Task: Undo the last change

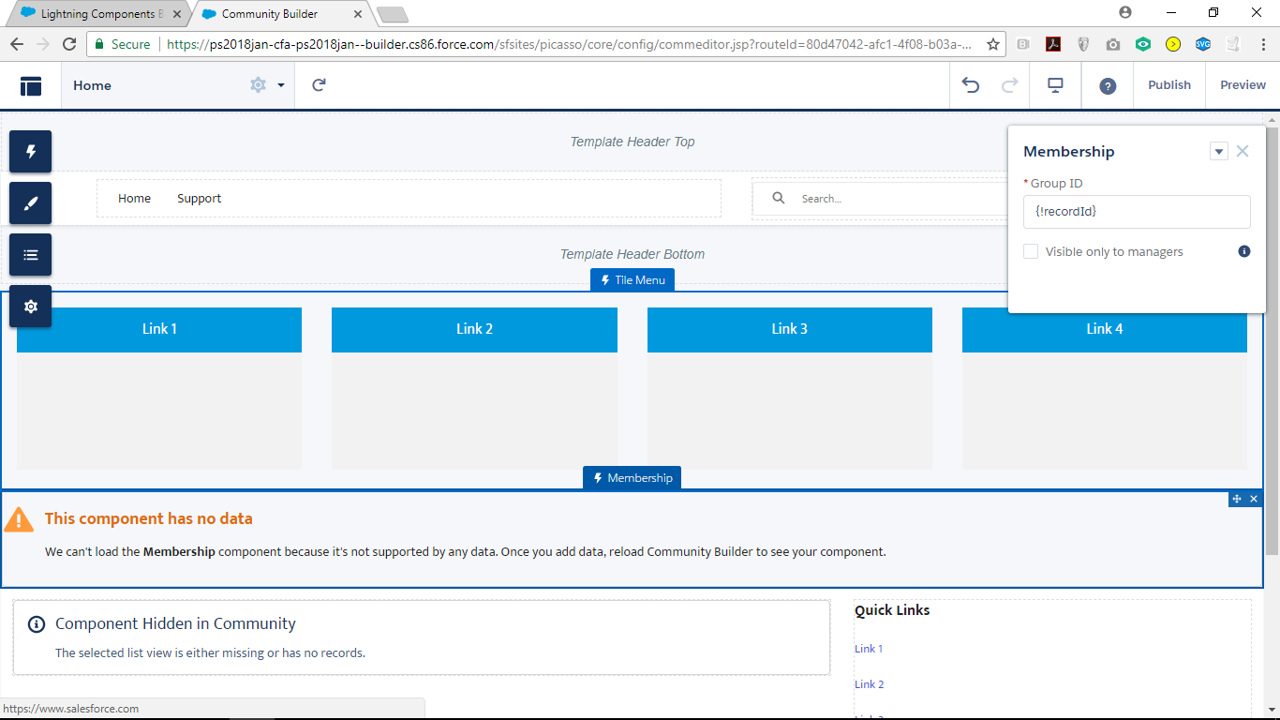Action: pyautogui.click(x=970, y=85)
